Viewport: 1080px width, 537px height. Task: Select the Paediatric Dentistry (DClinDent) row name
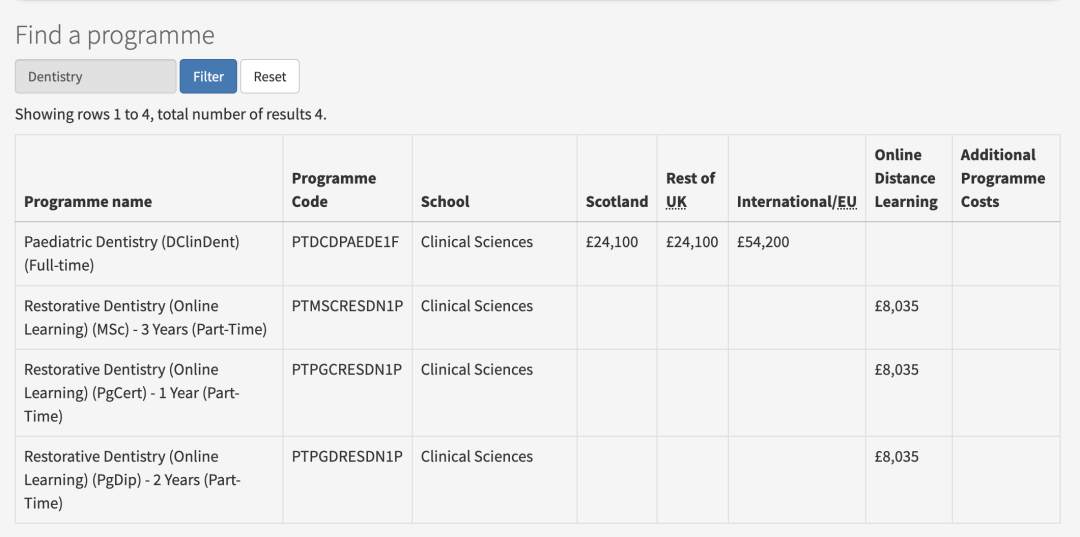[x=131, y=254]
